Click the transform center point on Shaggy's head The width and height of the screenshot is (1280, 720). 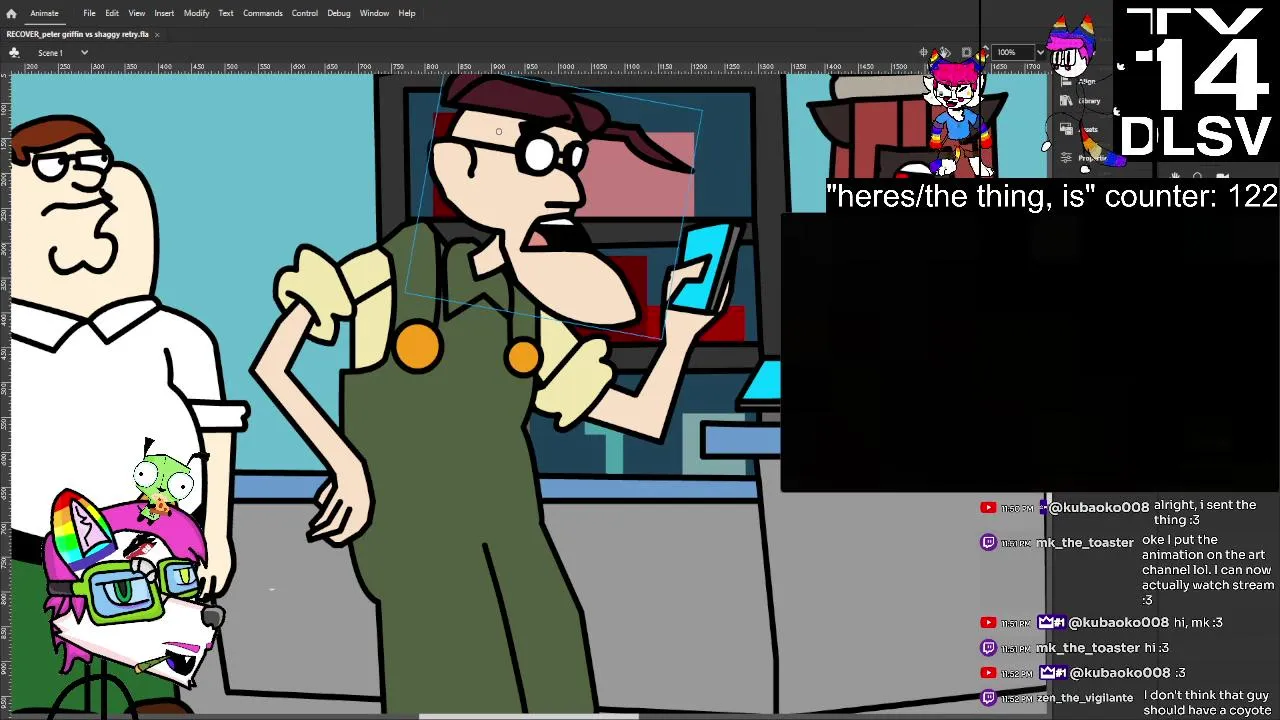point(498,131)
